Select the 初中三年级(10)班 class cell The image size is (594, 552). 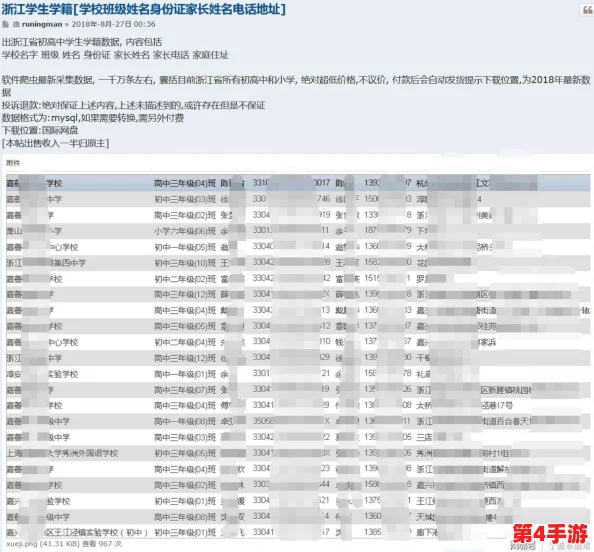(185, 263)
